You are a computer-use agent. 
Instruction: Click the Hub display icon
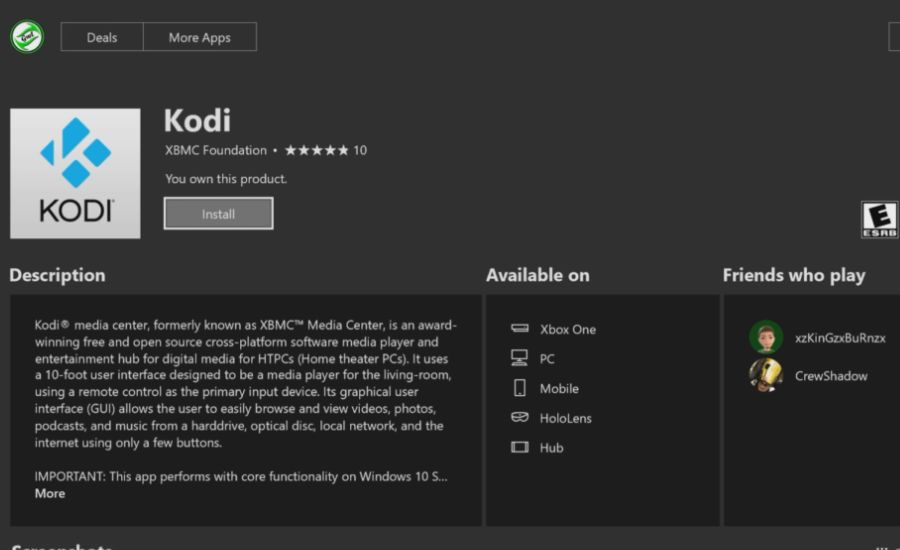point(519,447)
